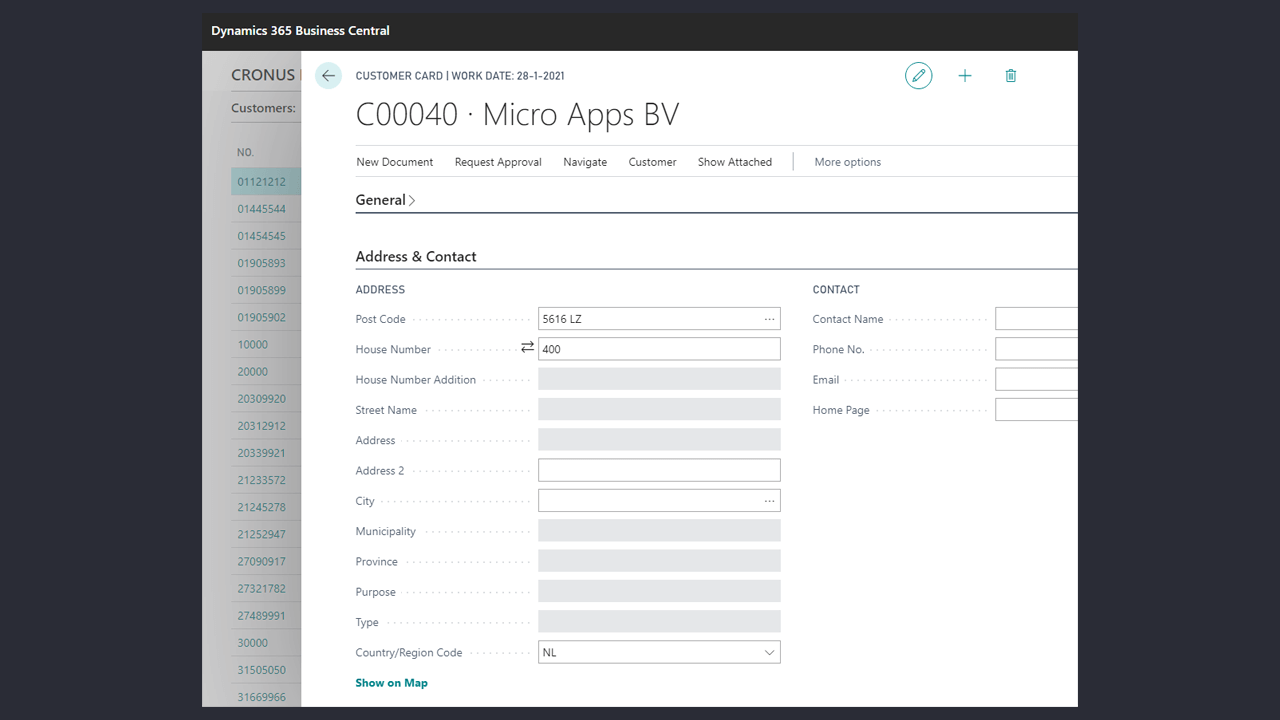Click the C00040 · Micro Apps BV page title

pos(518,115)
